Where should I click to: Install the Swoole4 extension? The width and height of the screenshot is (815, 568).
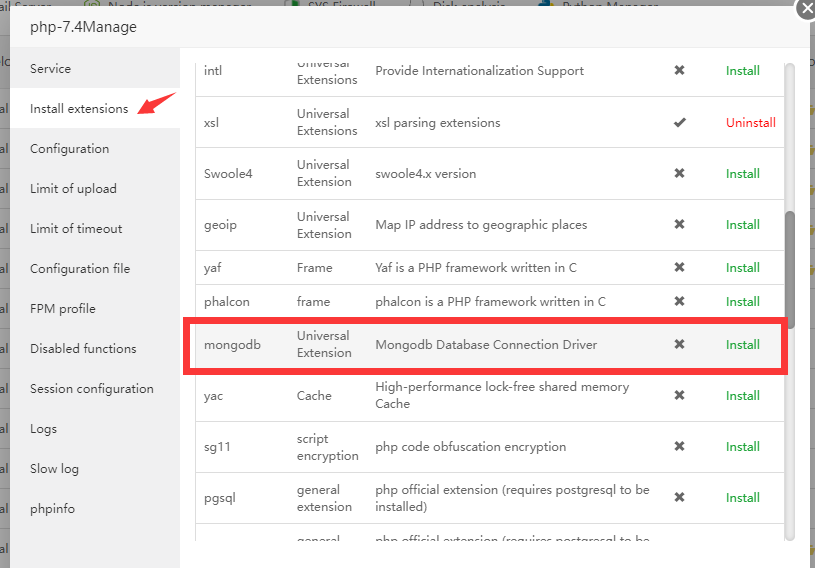(742, 173)
